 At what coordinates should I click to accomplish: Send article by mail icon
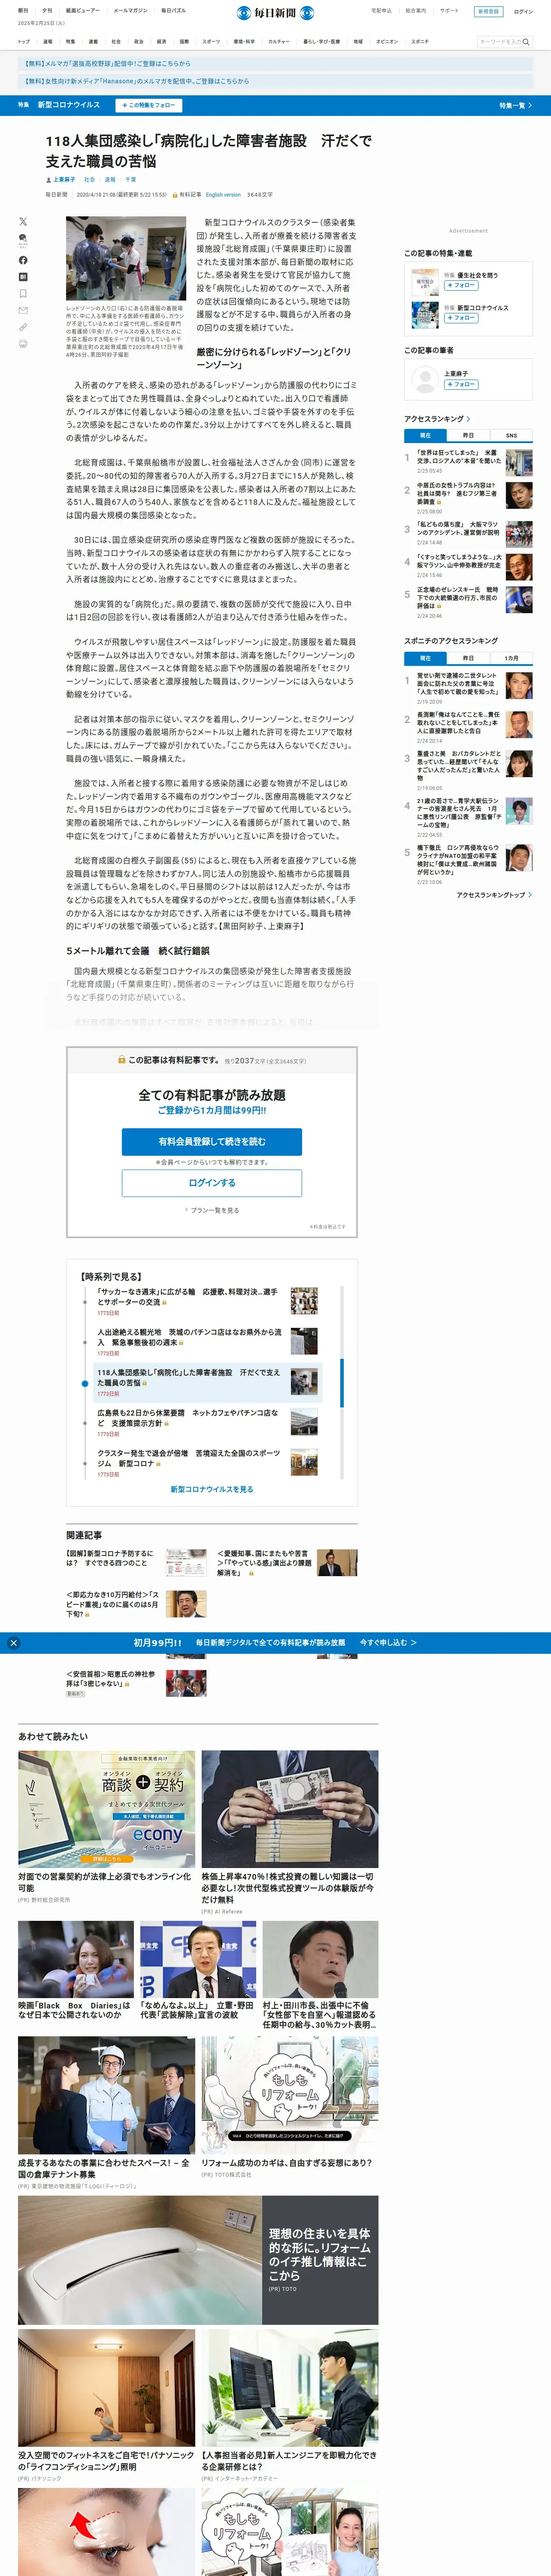[23, 311]
